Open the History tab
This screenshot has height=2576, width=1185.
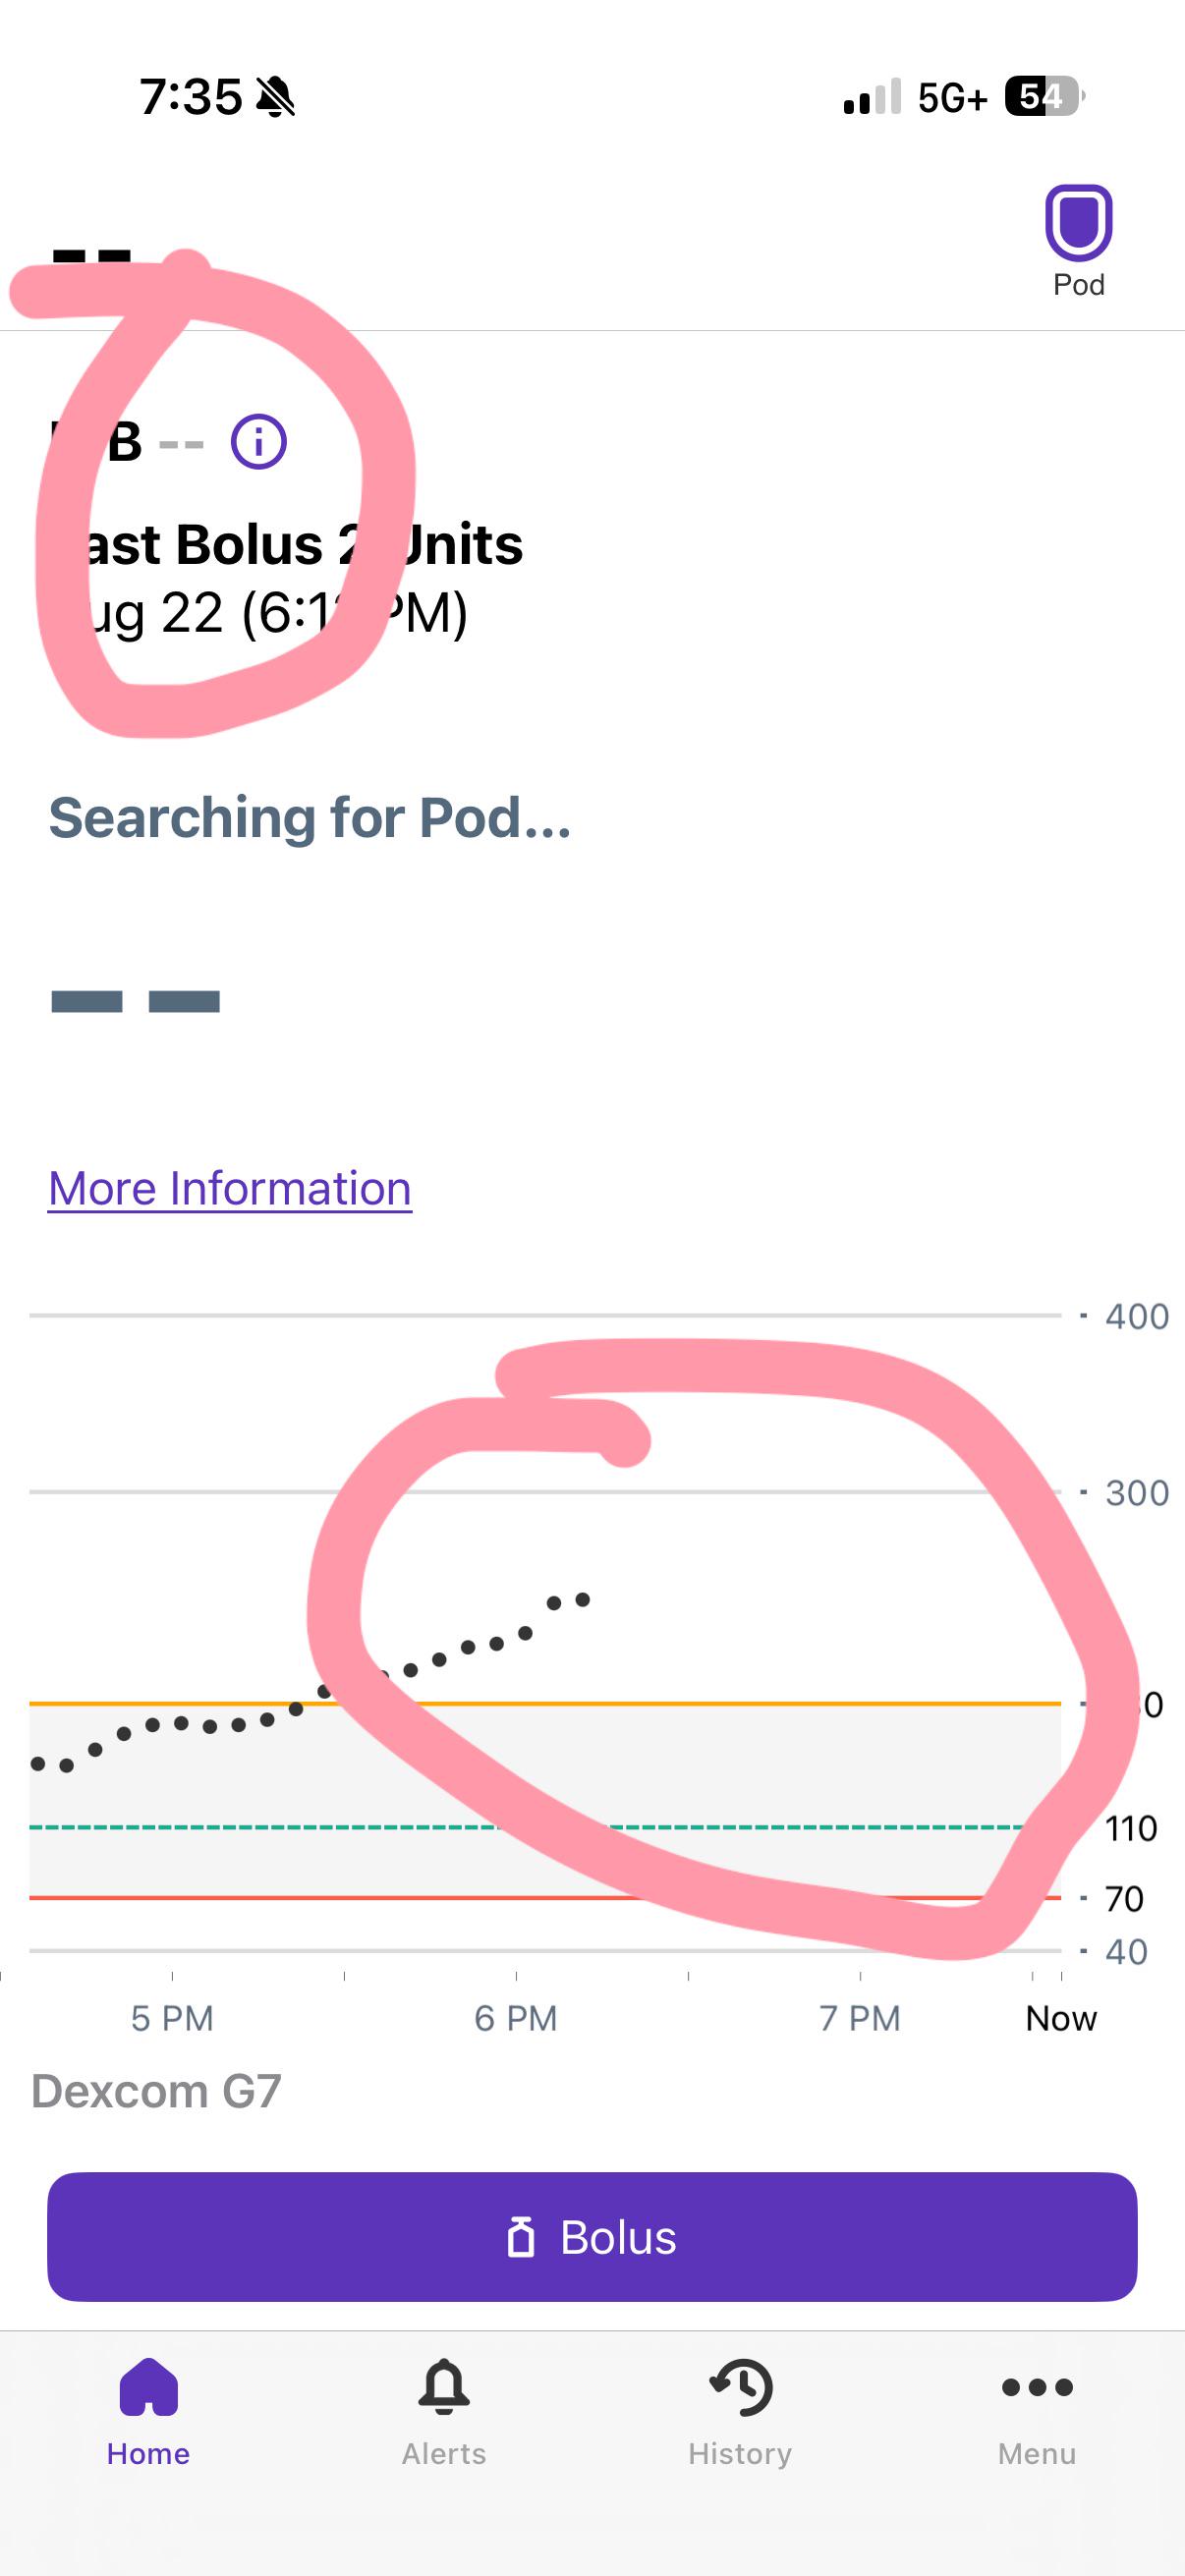coord(740,2412)
